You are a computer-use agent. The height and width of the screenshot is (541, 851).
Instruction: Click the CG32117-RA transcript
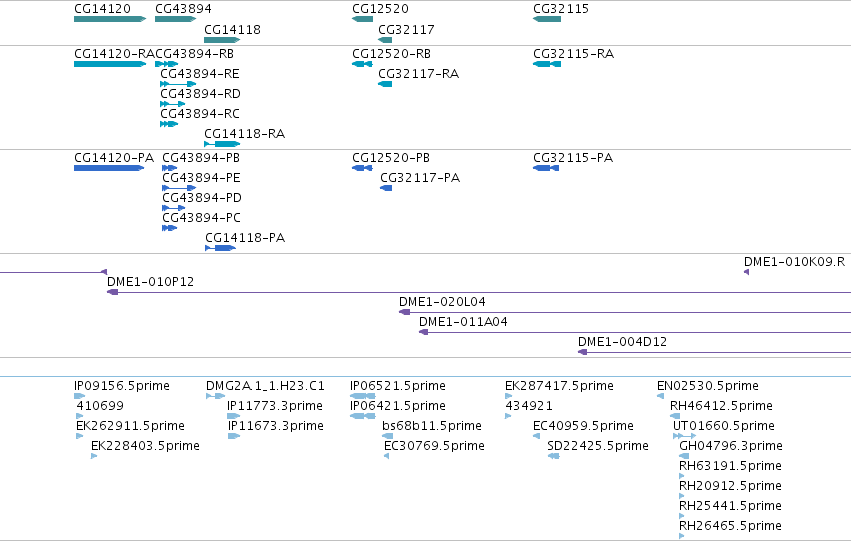coord(385,84)
